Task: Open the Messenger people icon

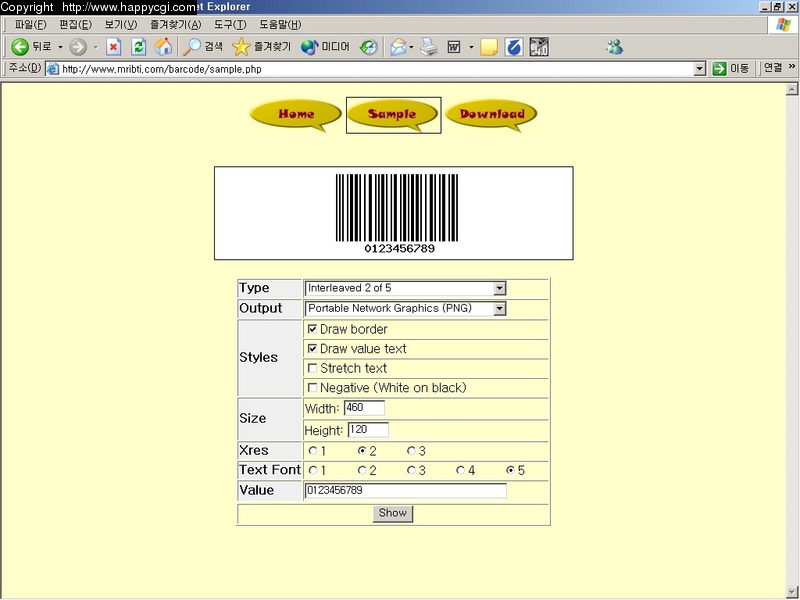Action: (614, 47)
